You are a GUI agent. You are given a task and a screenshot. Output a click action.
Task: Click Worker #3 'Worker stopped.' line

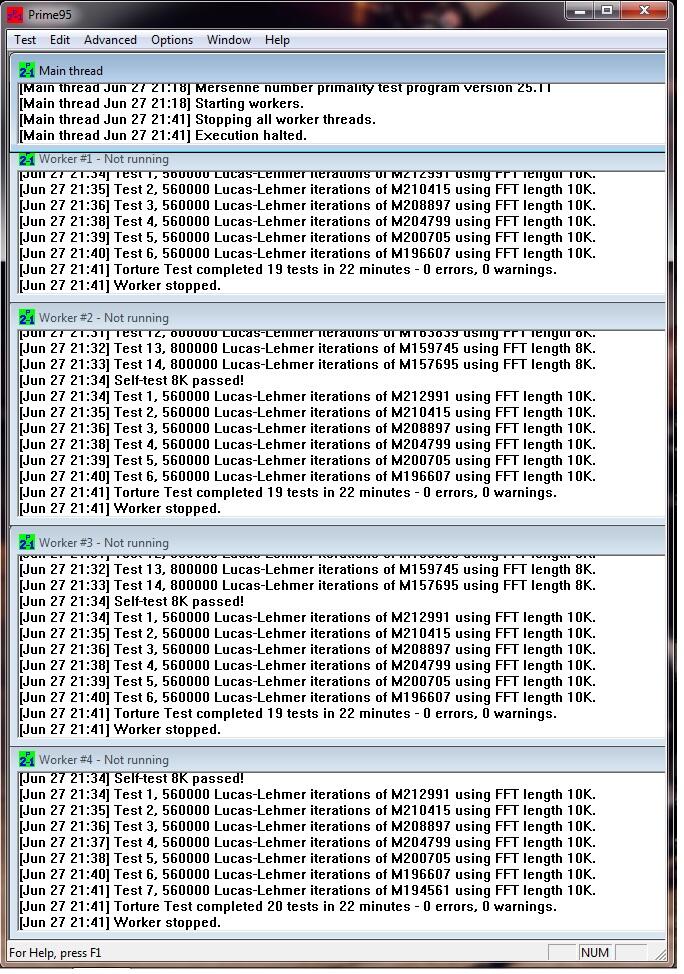pyautogui.click(x=120, y=730)
